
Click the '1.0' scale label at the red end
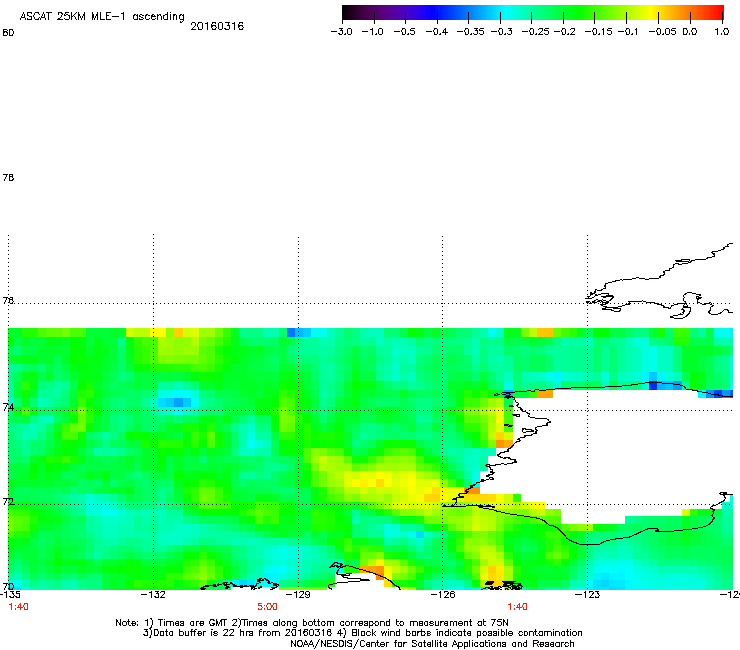point(722,32)
